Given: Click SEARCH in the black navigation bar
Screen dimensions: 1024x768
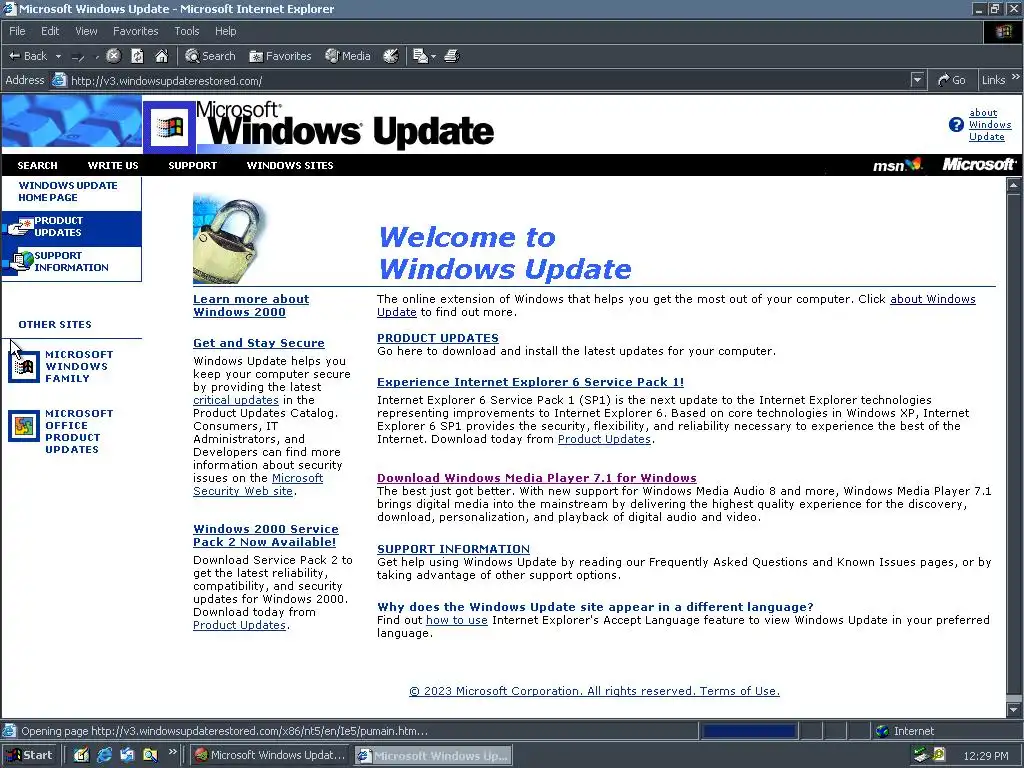Looking at the screenshot, I should pyautogui.click(x=37, y=165).
